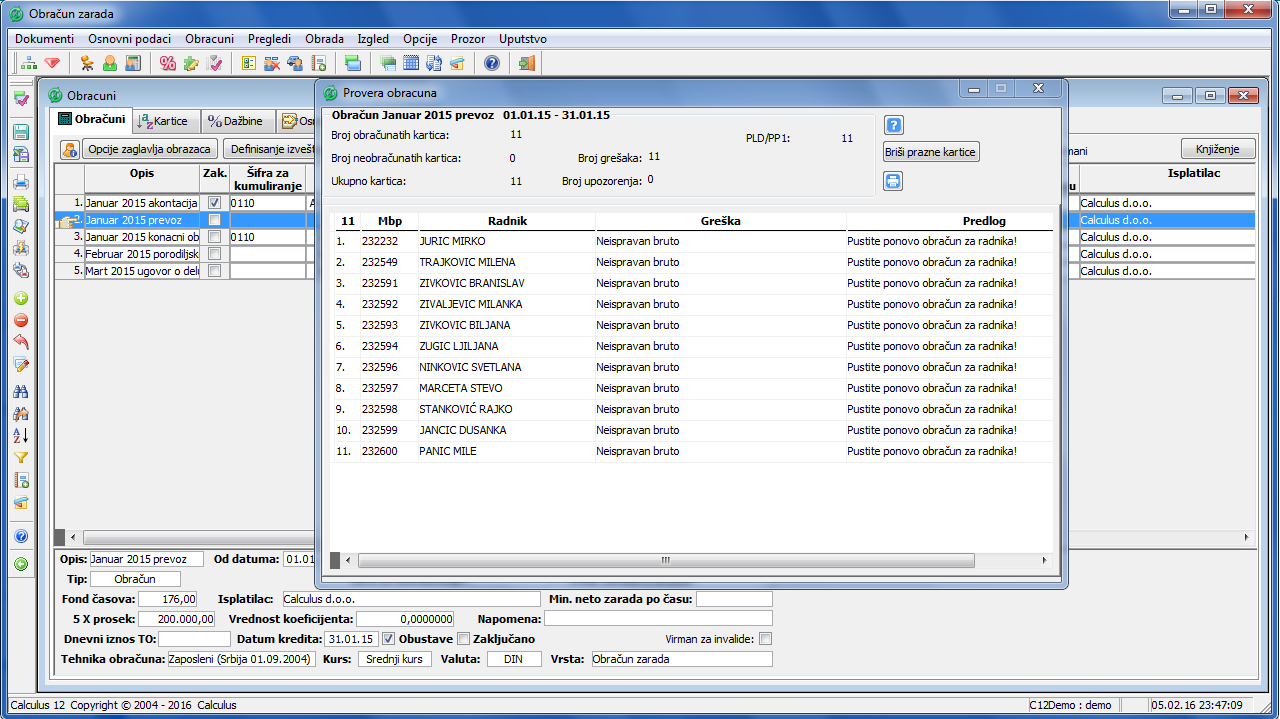Click the yellow filter funnel icon in the left sidebar
Screen dimensions: 1280x719
click(21, 458)
